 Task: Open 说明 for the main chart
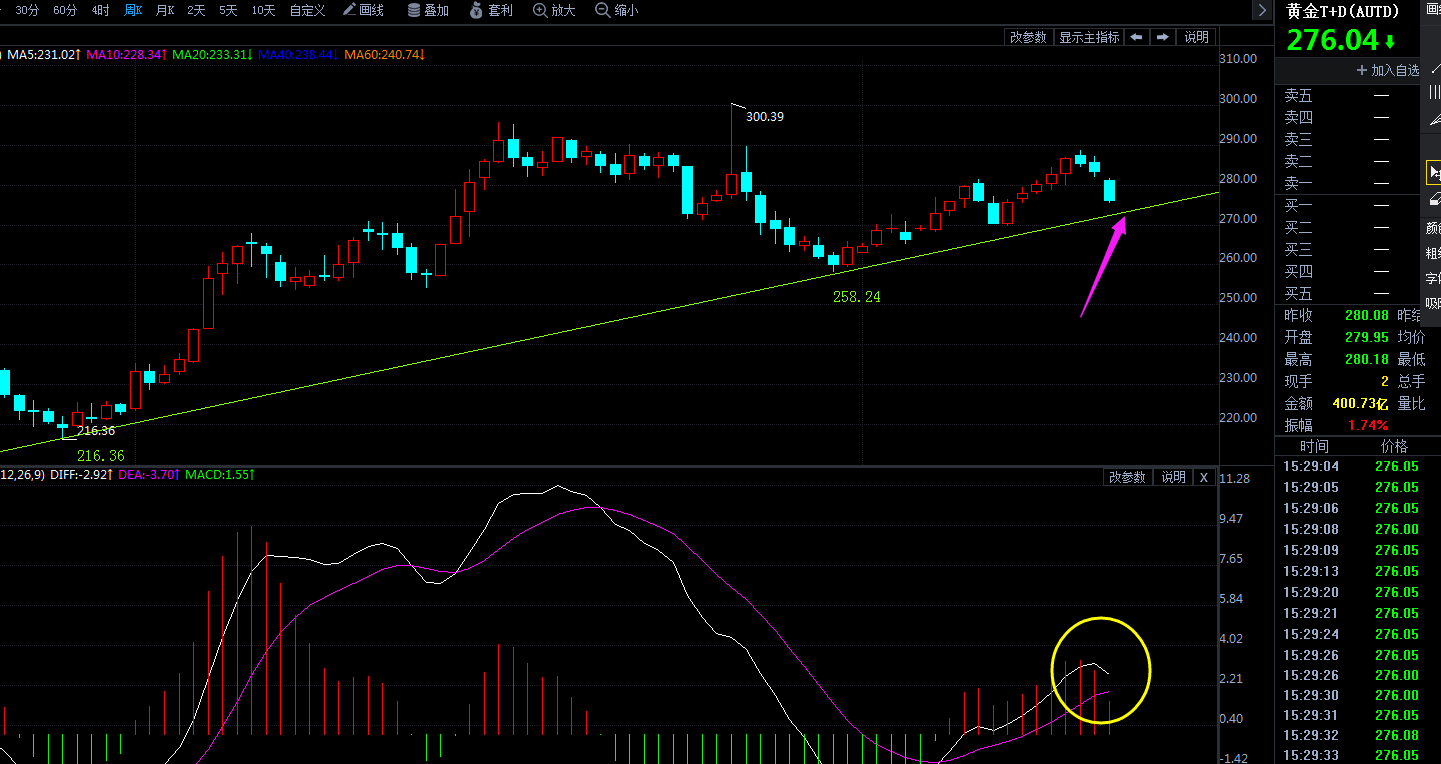1196,37
